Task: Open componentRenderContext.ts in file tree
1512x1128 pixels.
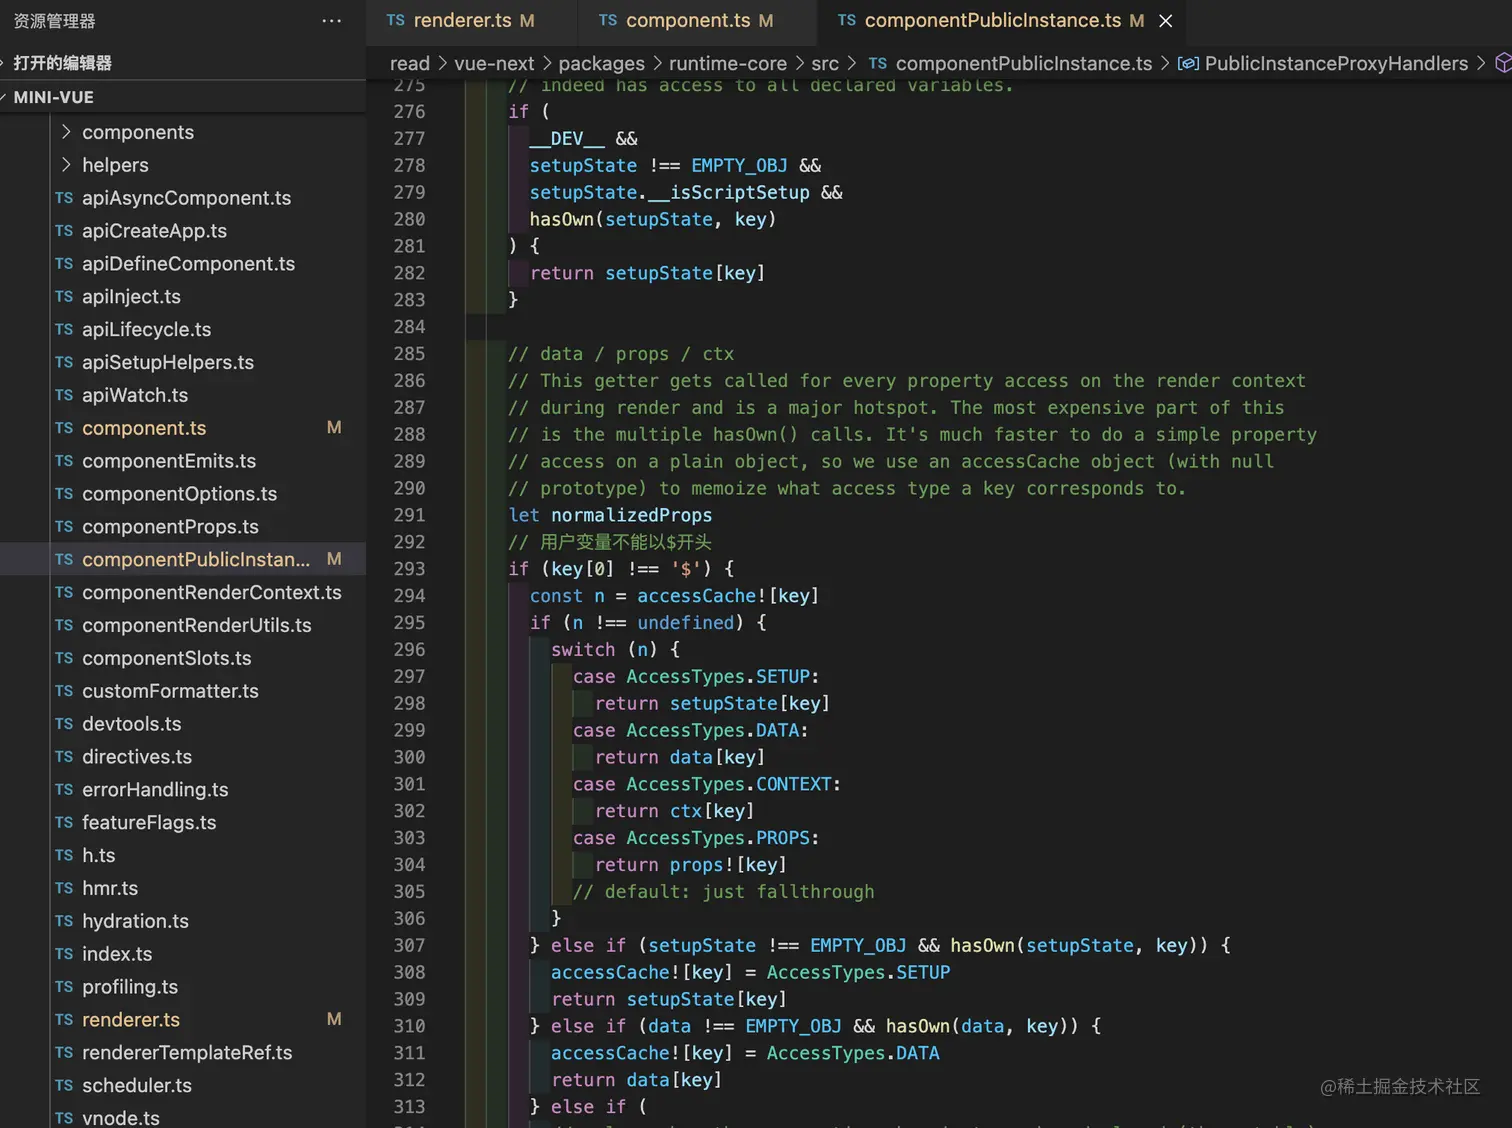Action: [211, 592]
